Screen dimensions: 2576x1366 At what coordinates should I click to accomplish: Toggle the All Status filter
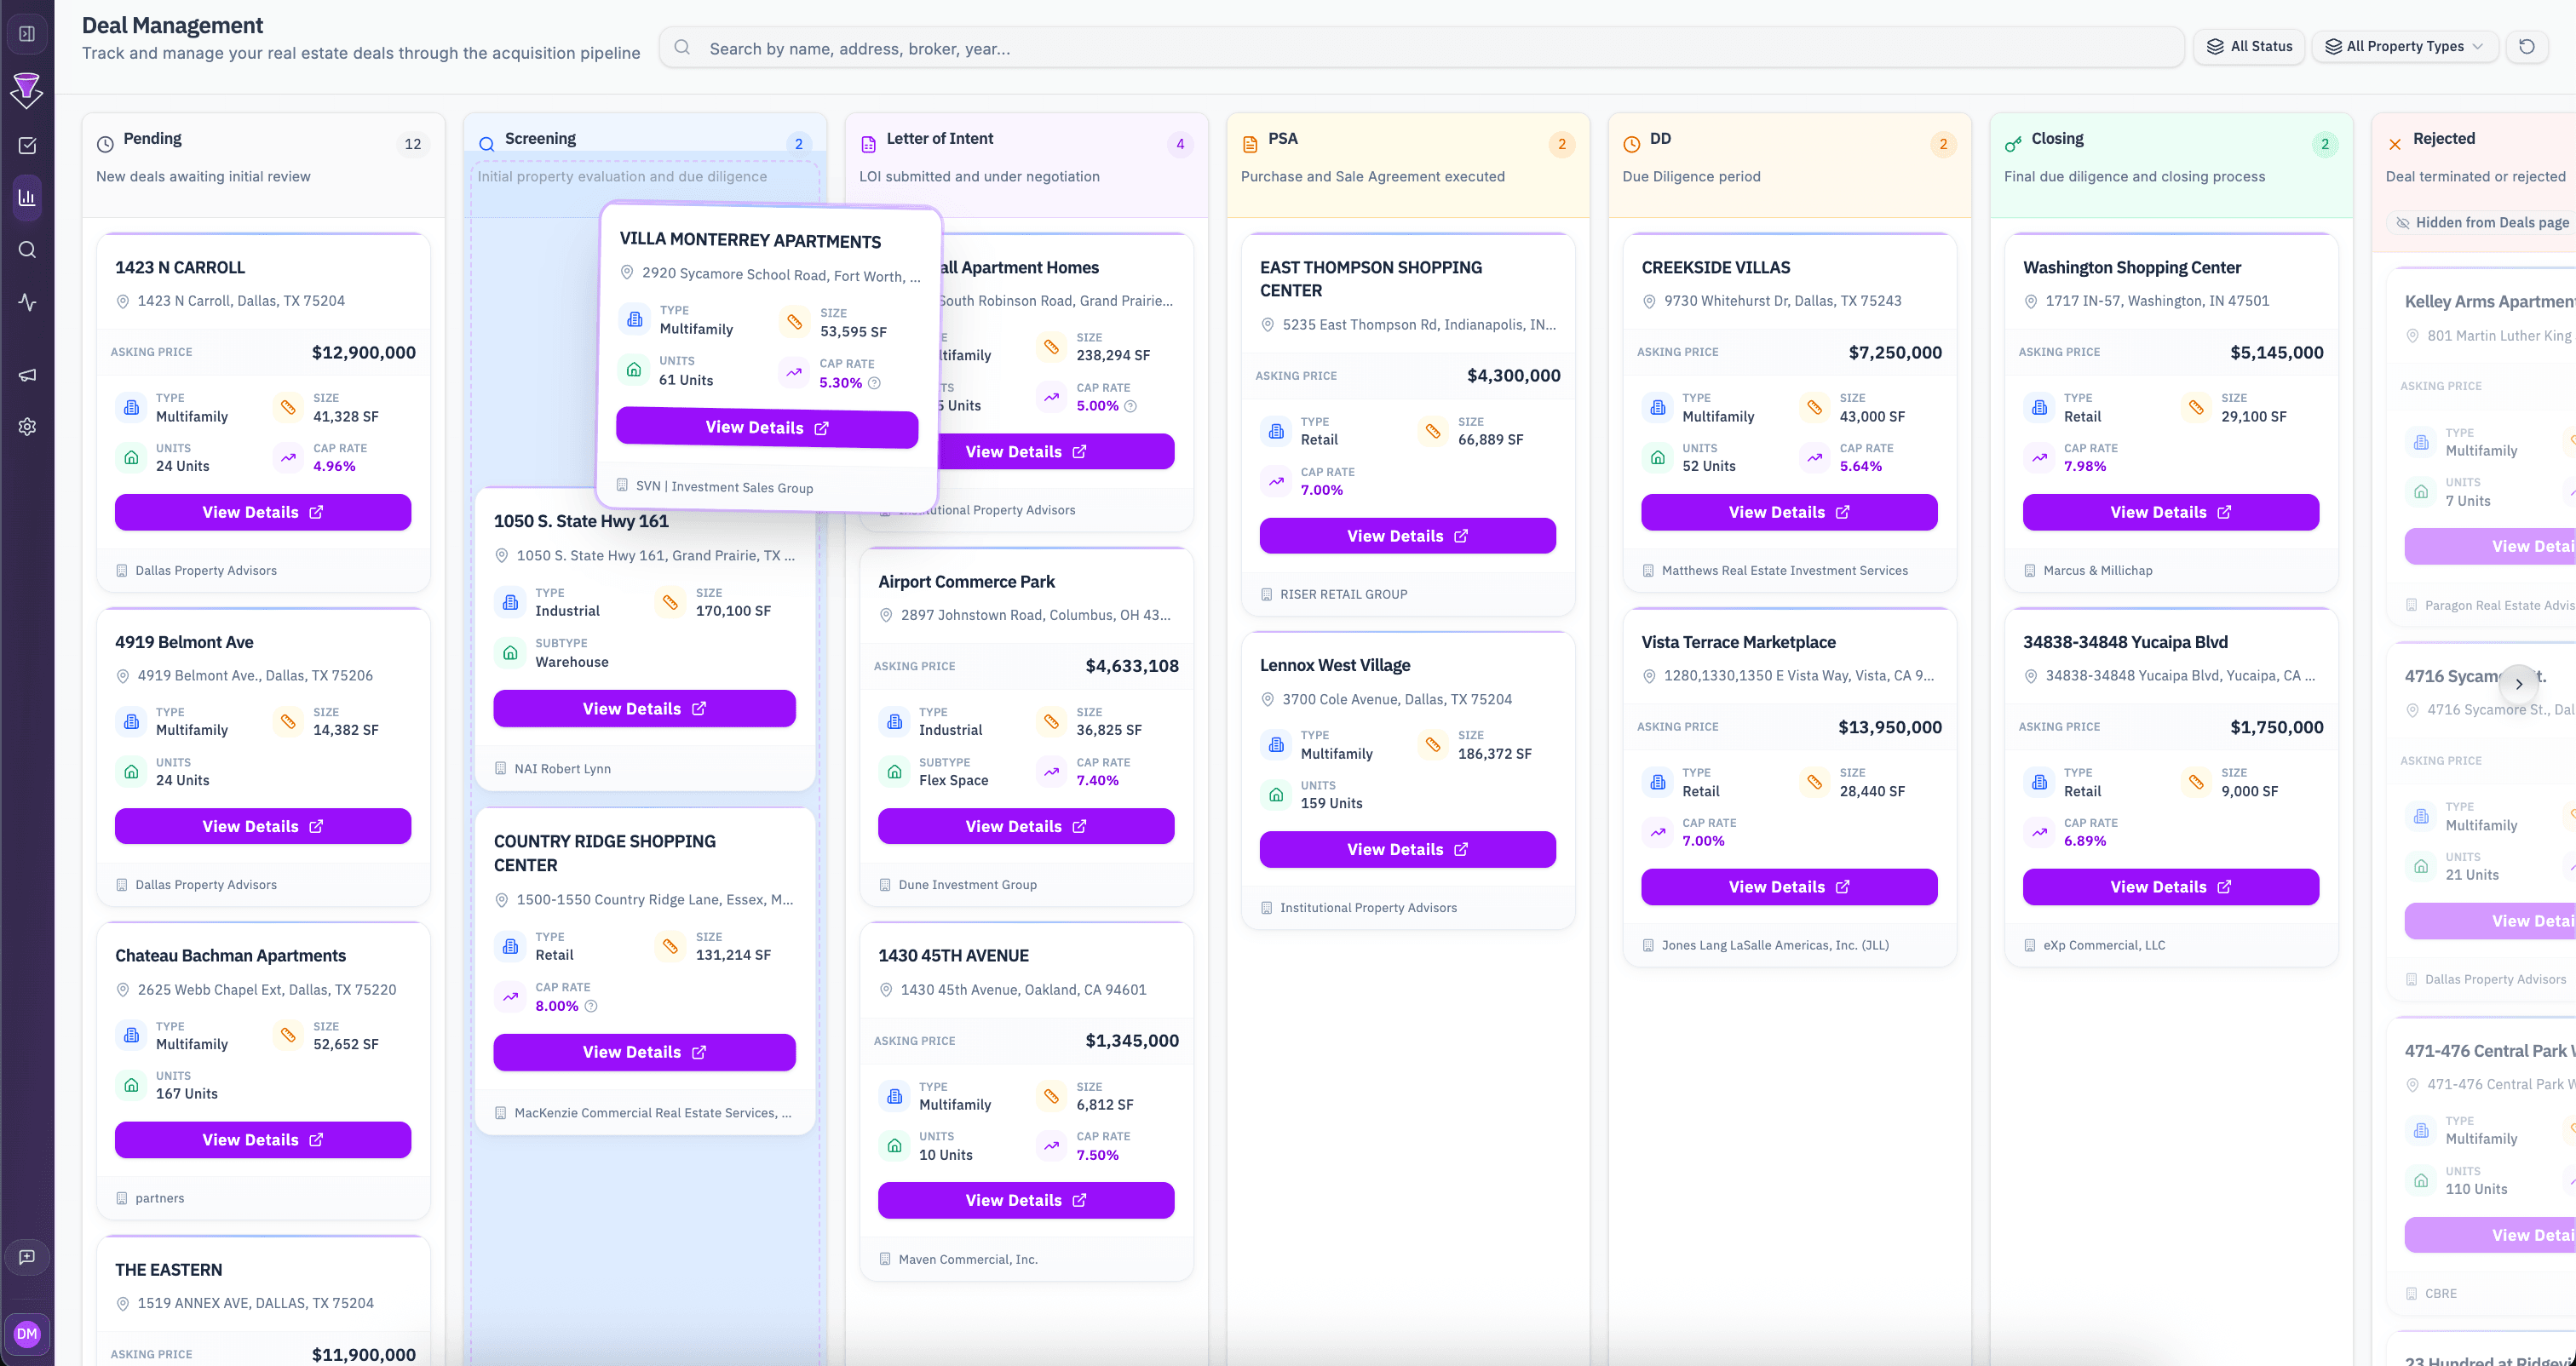[x=2250, y=46]
